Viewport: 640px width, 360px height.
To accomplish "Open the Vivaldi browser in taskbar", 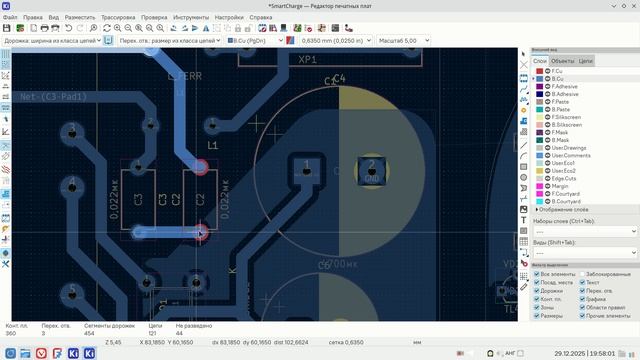I will (41, 353).
